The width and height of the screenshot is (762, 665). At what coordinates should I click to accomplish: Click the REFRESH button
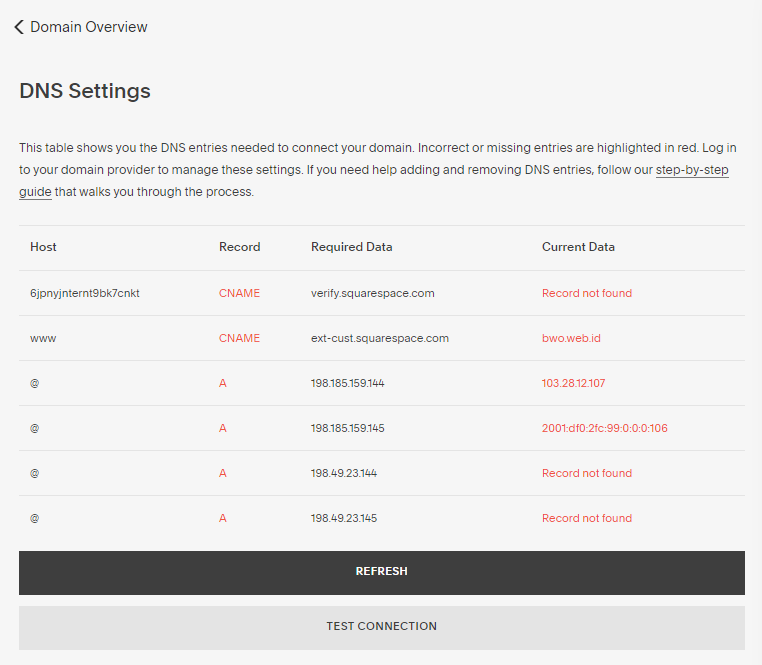click(381, 573)
